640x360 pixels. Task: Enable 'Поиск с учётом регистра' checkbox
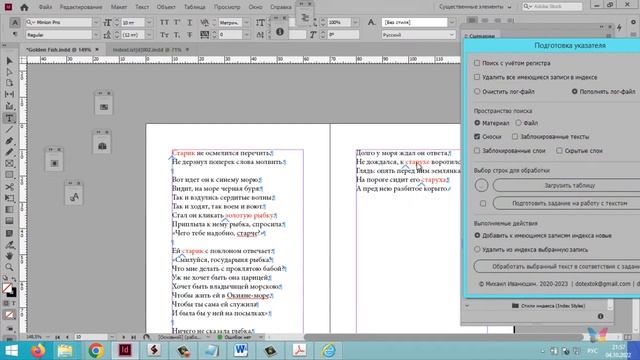click(477, 63)
